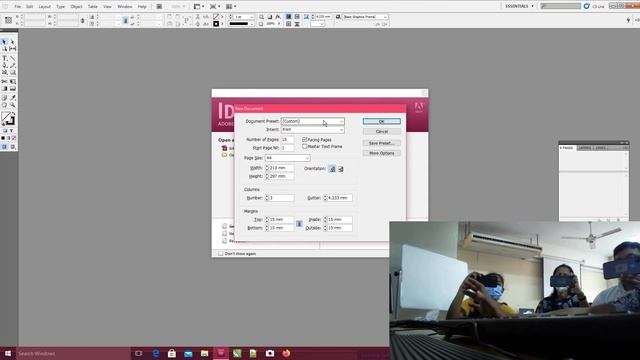The width and height of the screenshot is (640, 360).
Task: Click the Save Preset button
Action: pyautogui.click(x=382, y=143)
